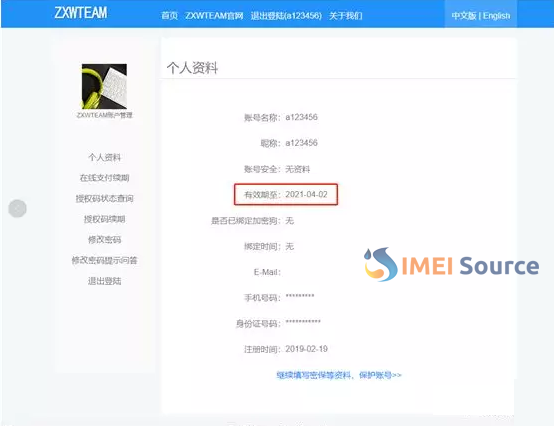
Task: Click the 个人资料 page heading
Action: pos(192,68)
